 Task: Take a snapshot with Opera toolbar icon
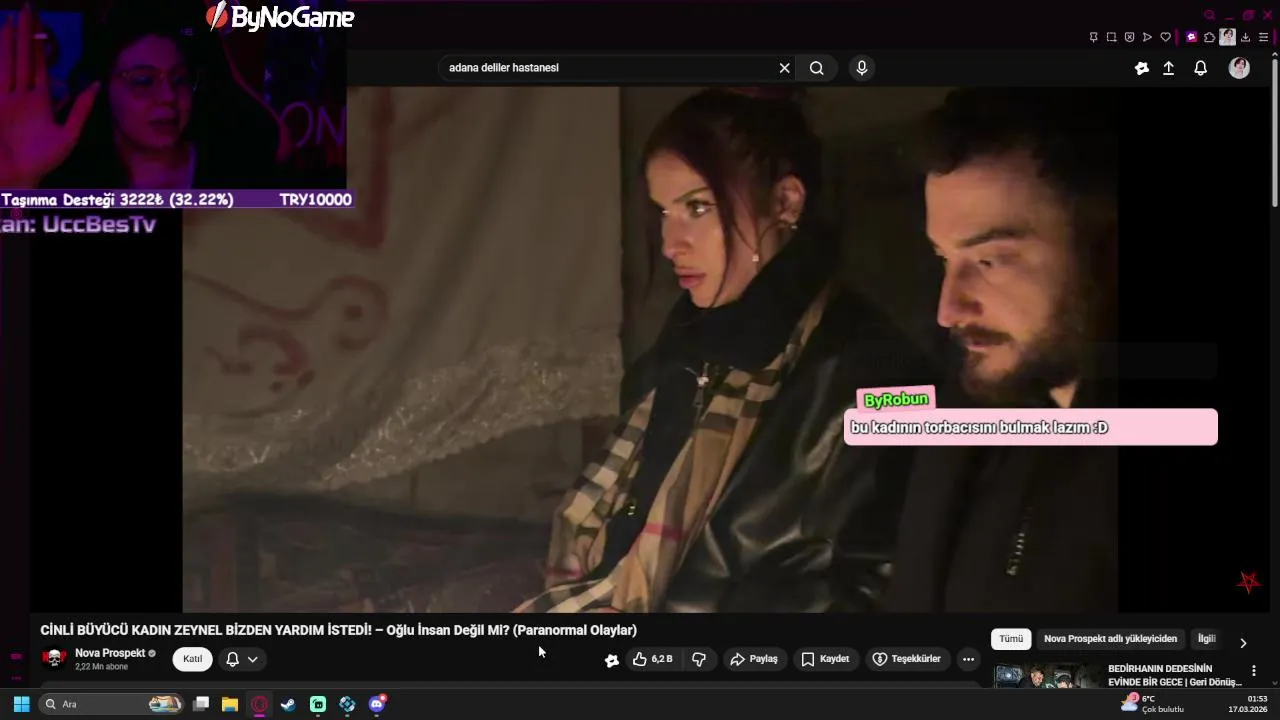1111,37
